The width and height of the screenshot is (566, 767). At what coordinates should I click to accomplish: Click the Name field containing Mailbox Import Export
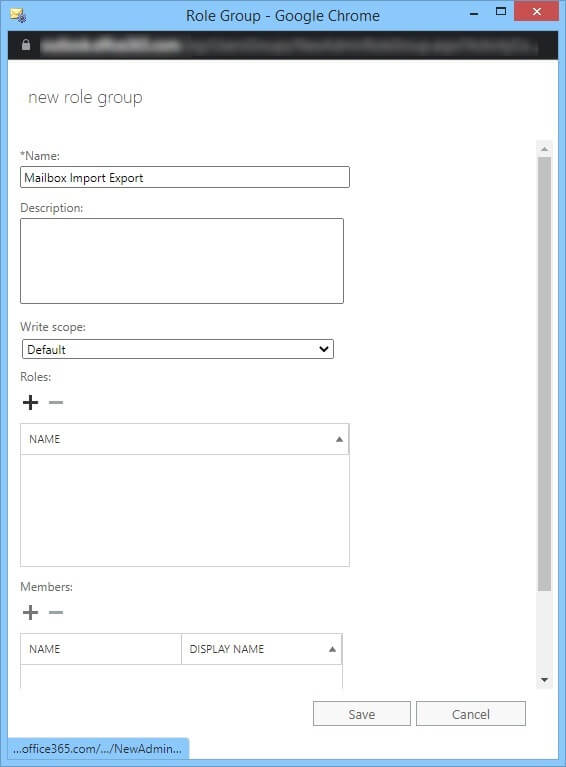[x=185, y=177]
